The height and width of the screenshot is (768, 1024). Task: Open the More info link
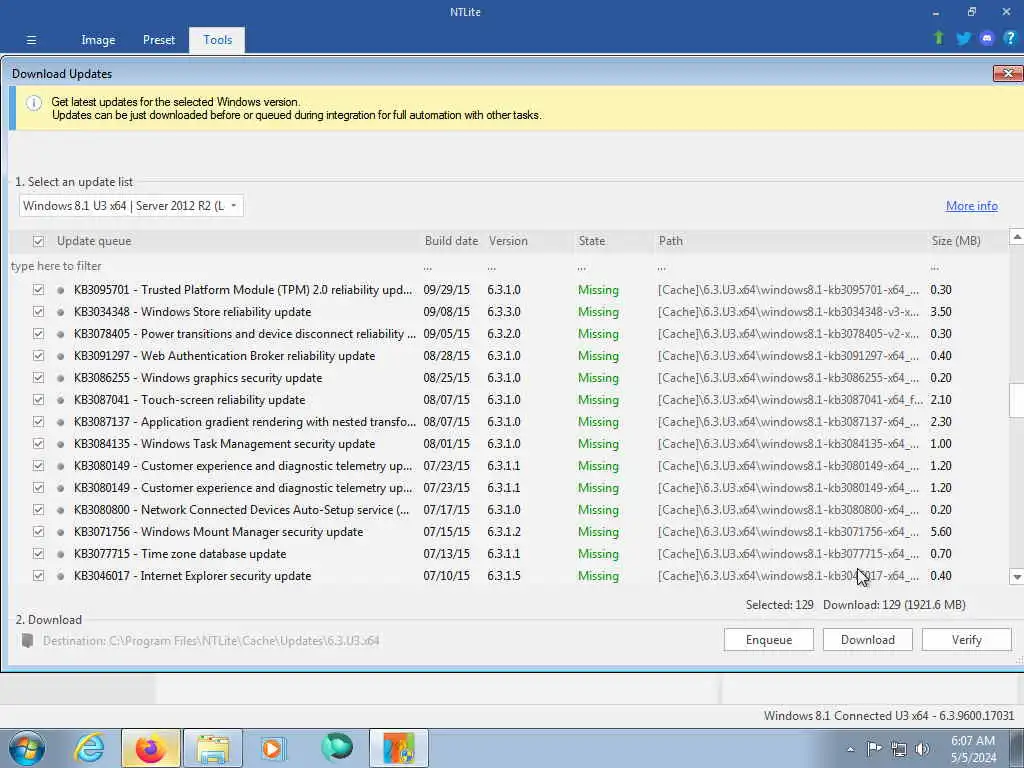point(972,206)
